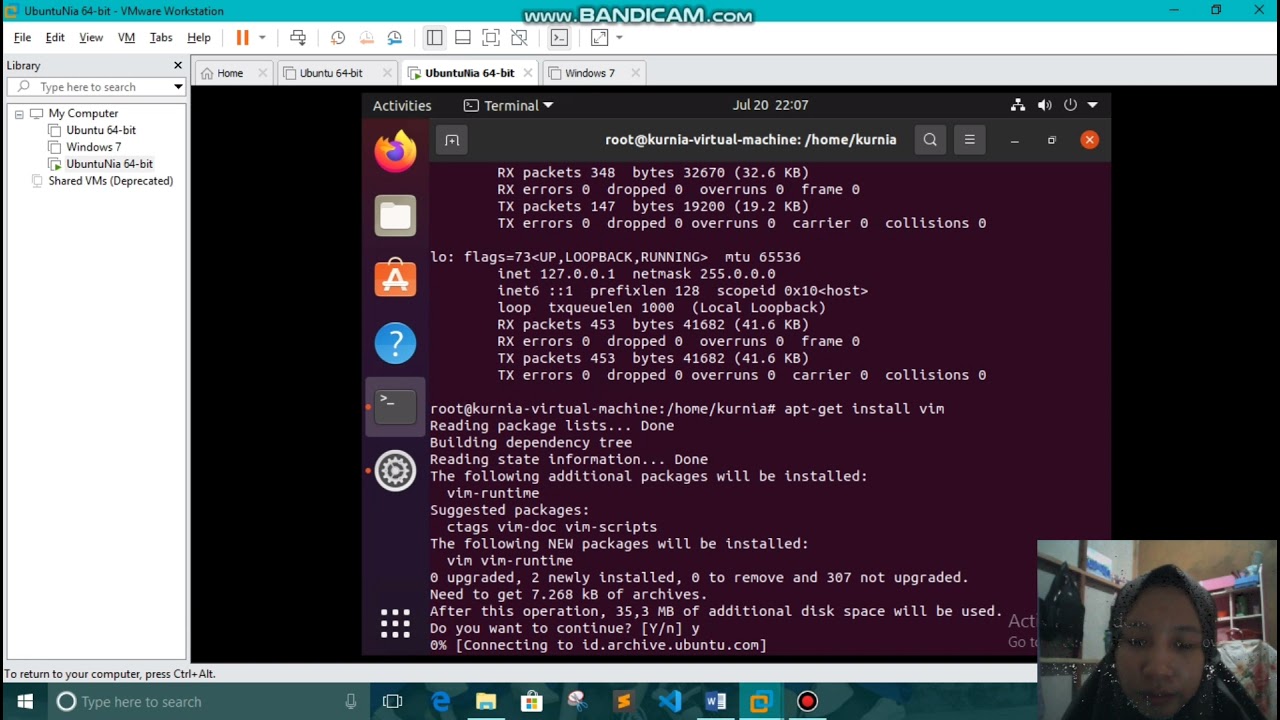Open Task View on taskbar
This screenshot has width=1280, height=720.
[392, 702]
